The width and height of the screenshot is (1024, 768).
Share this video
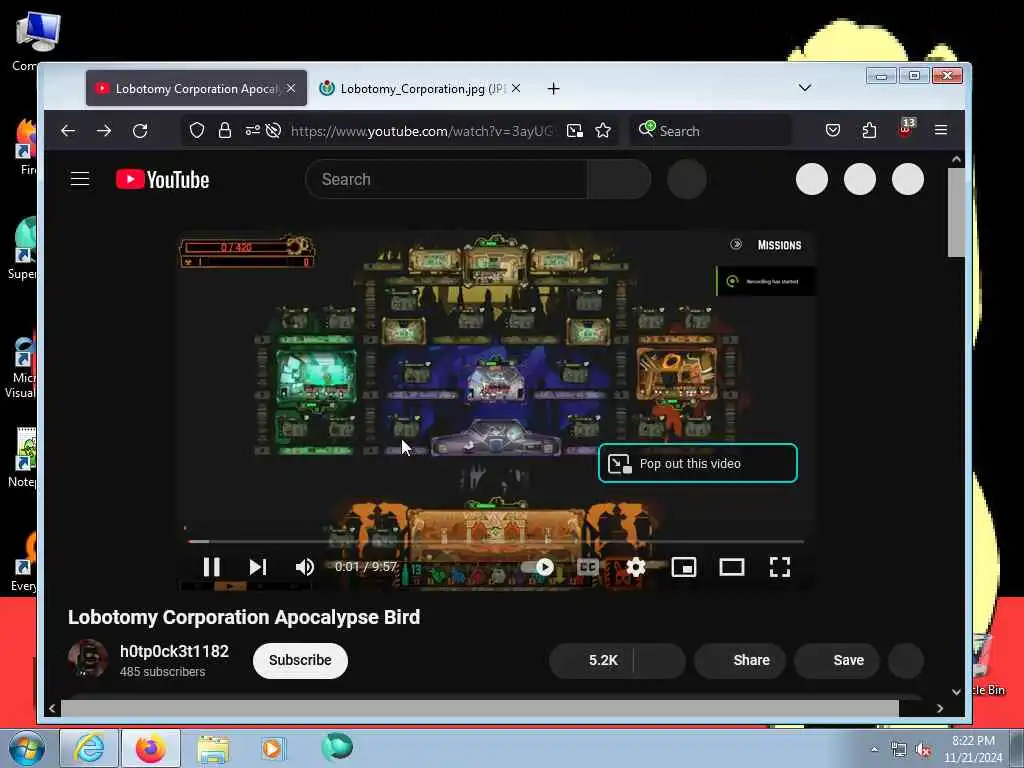[740, 660]
